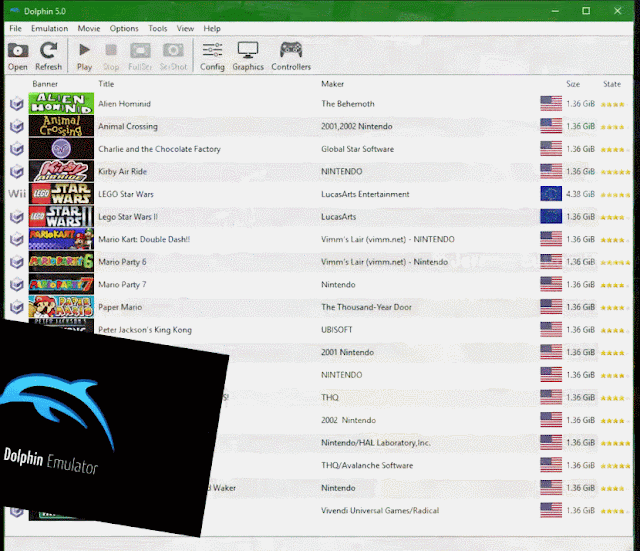The width and height of the screenshot is (640, 551).
Task: Open the File menu
Action: [x=16, y=29]
